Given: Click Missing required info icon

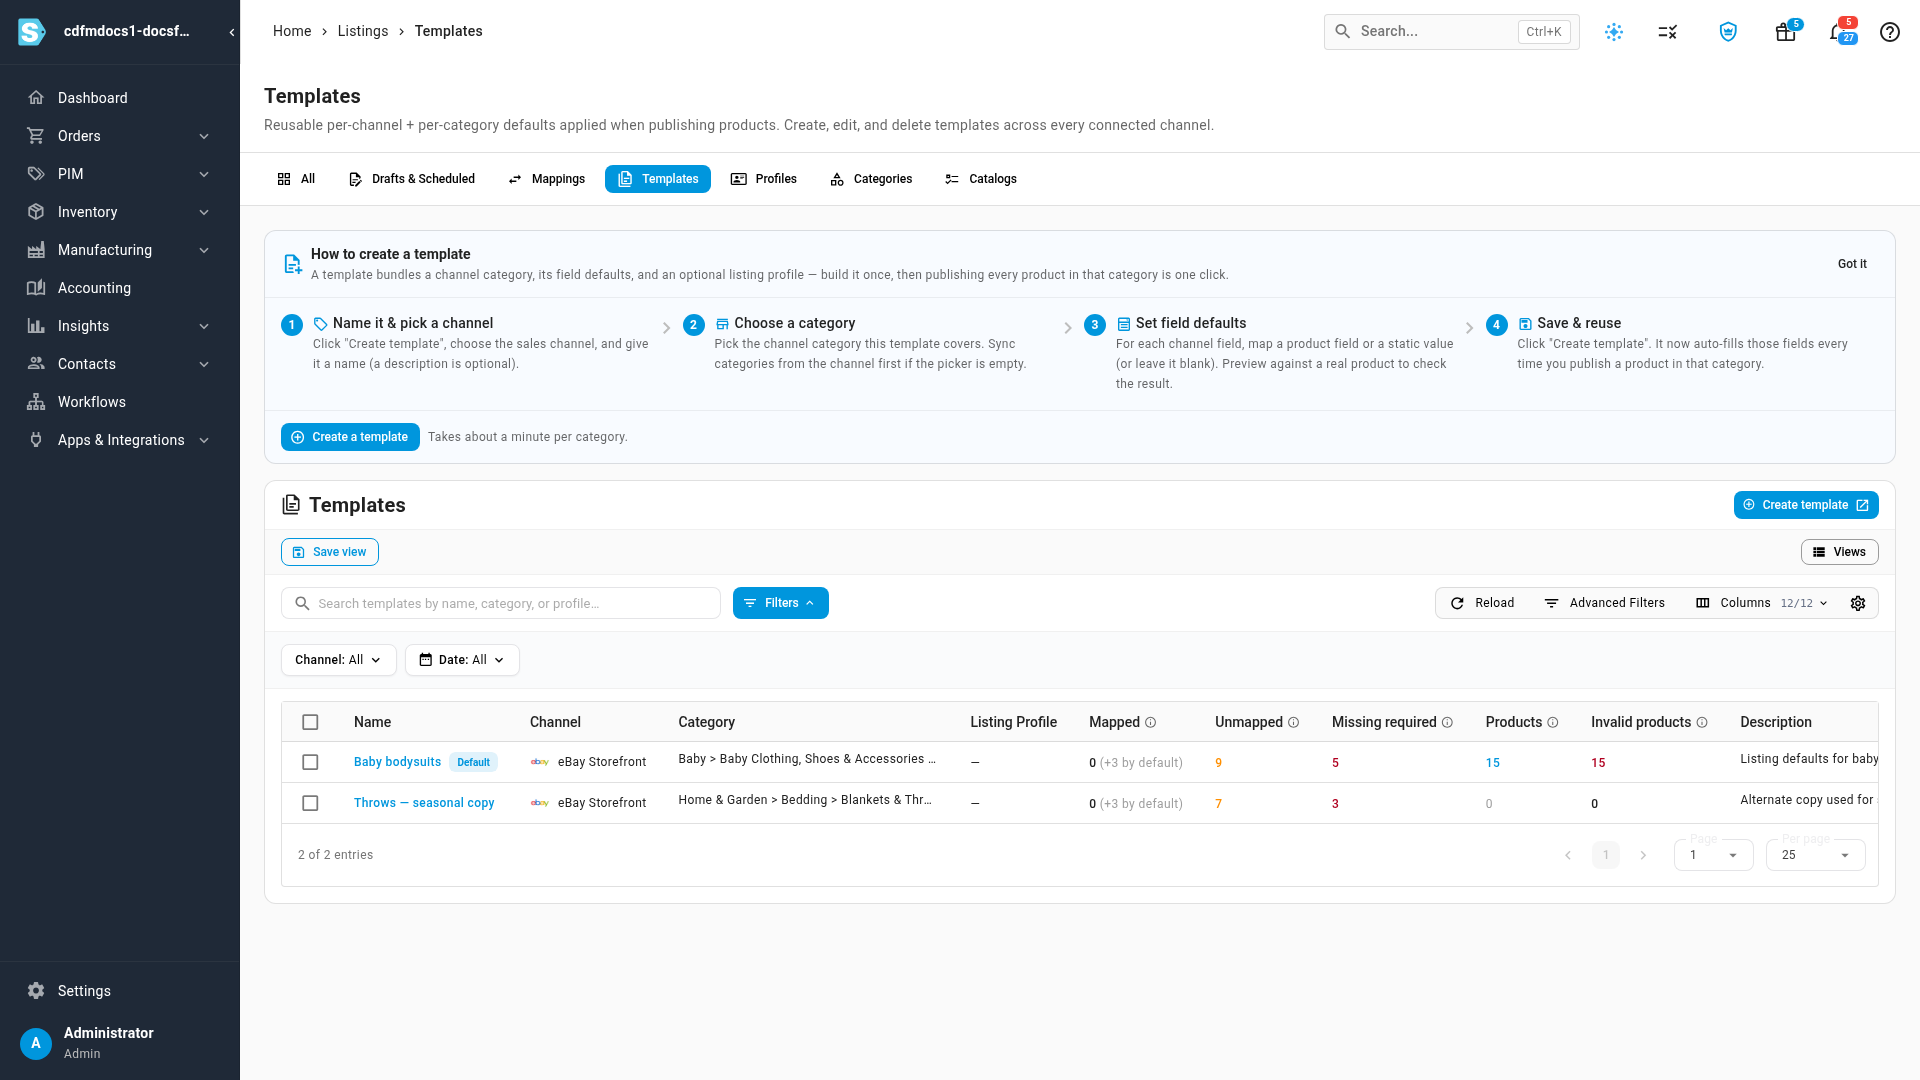Looking at the screenshot, I should coord(1447,722).
